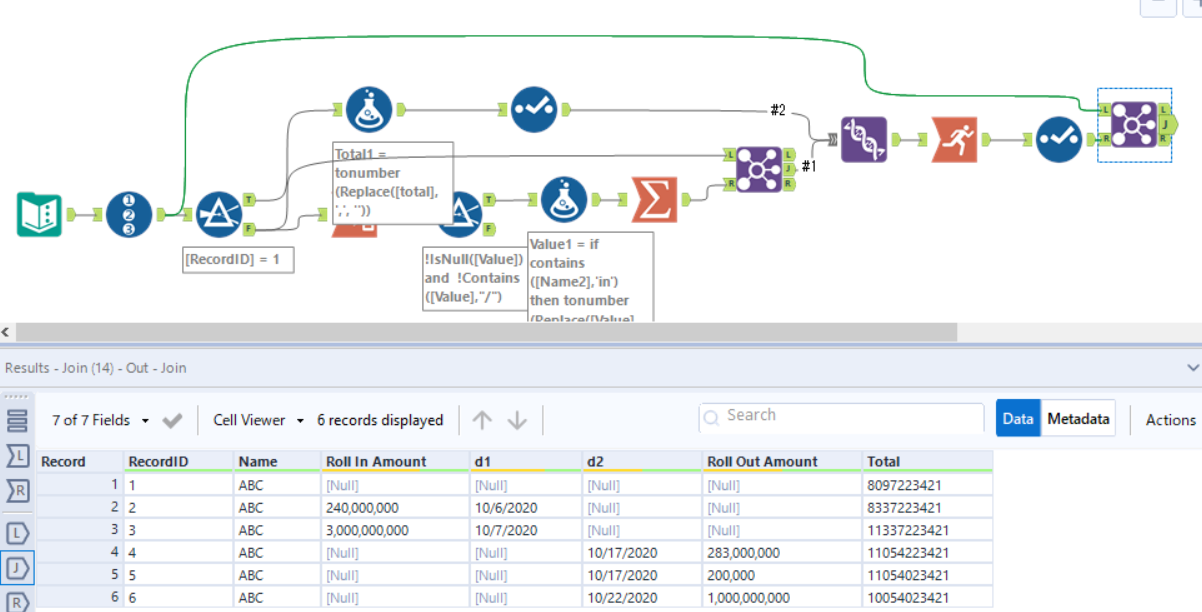Select the Formula tool computing Total1
The width and height of the screenshot is (1202, 612).
368,110
